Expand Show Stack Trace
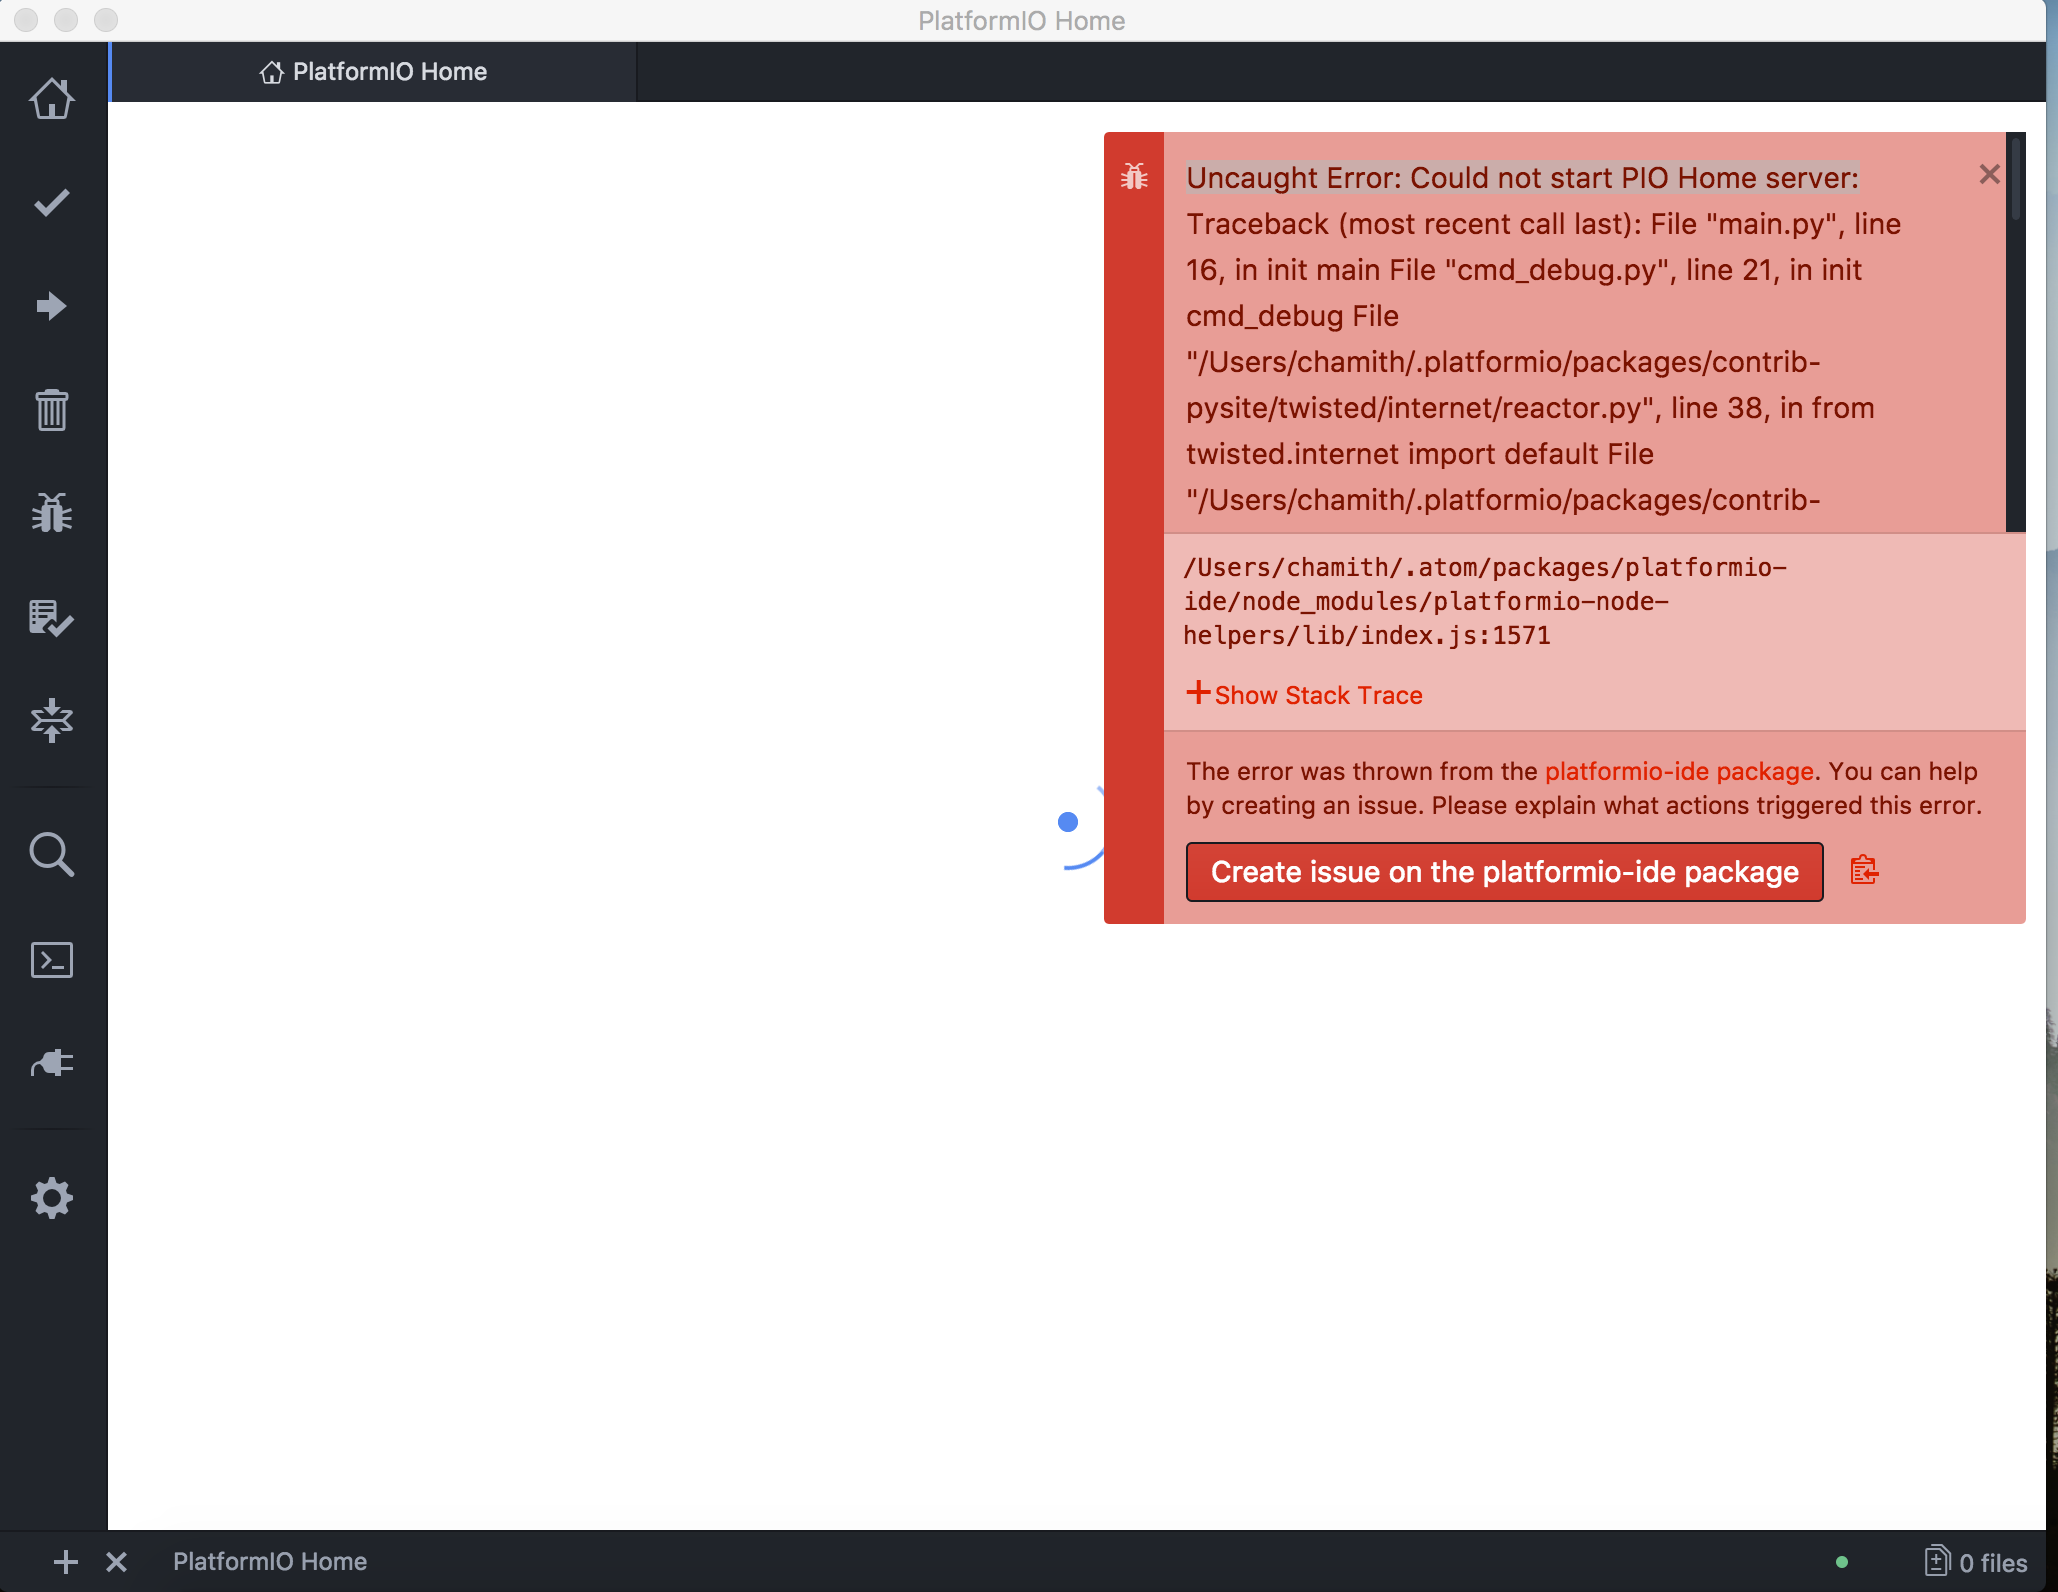This screenshot has height=1592, width=2058. [1304, 694]
